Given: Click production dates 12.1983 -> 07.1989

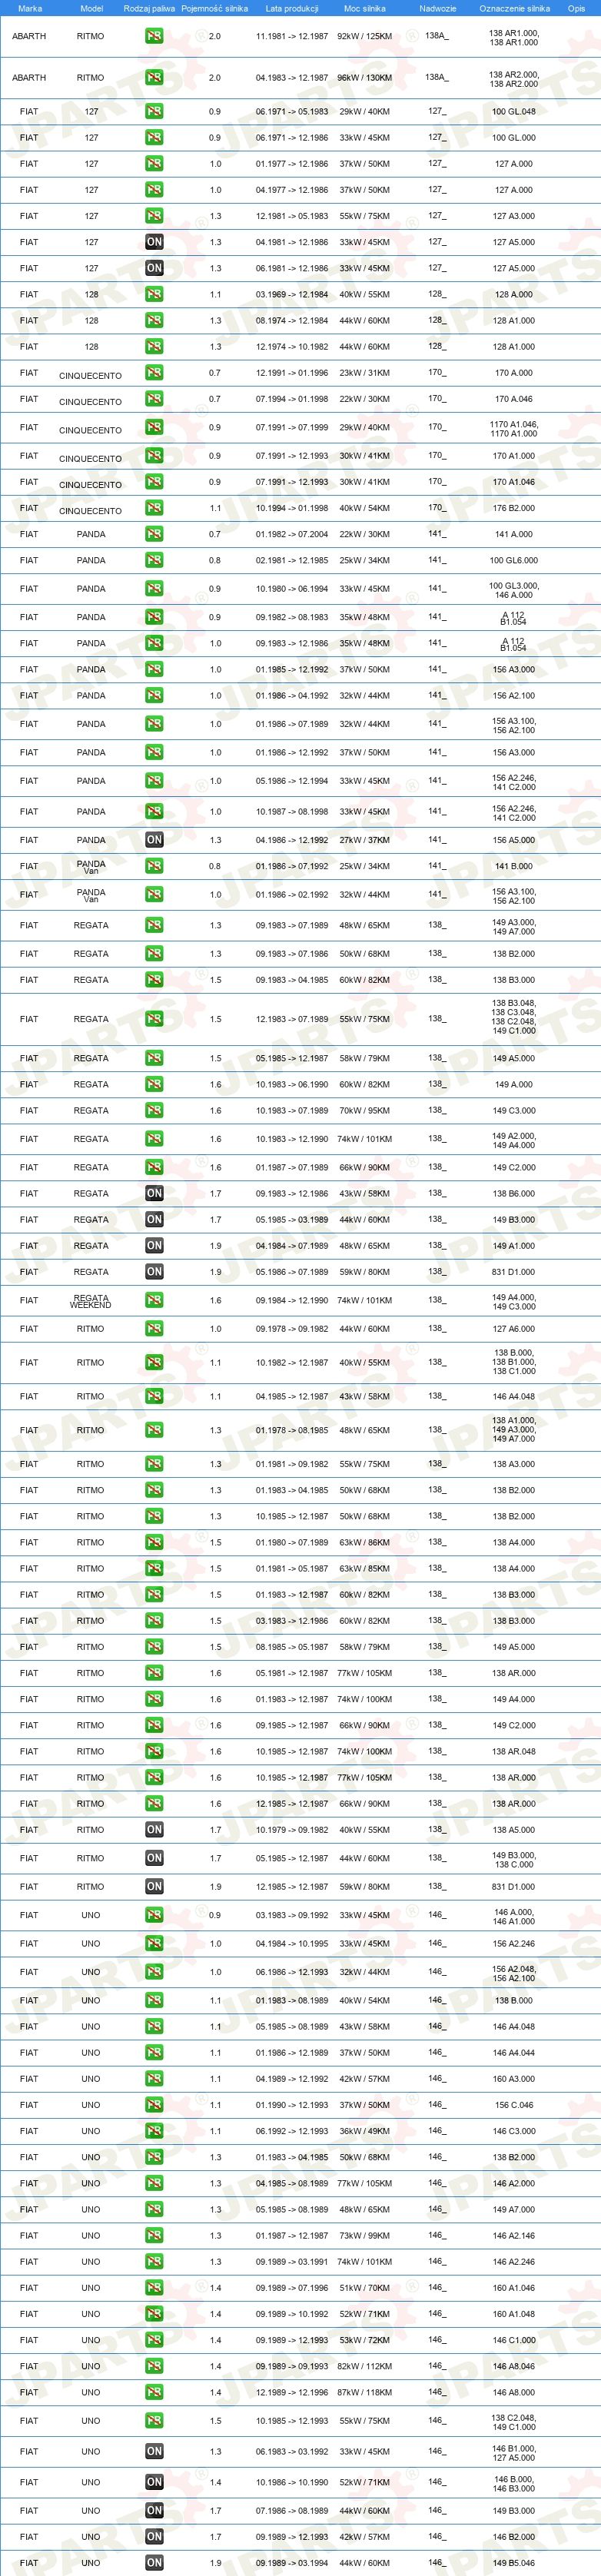Looking at the screenshot, I should tap(292, 1019).
